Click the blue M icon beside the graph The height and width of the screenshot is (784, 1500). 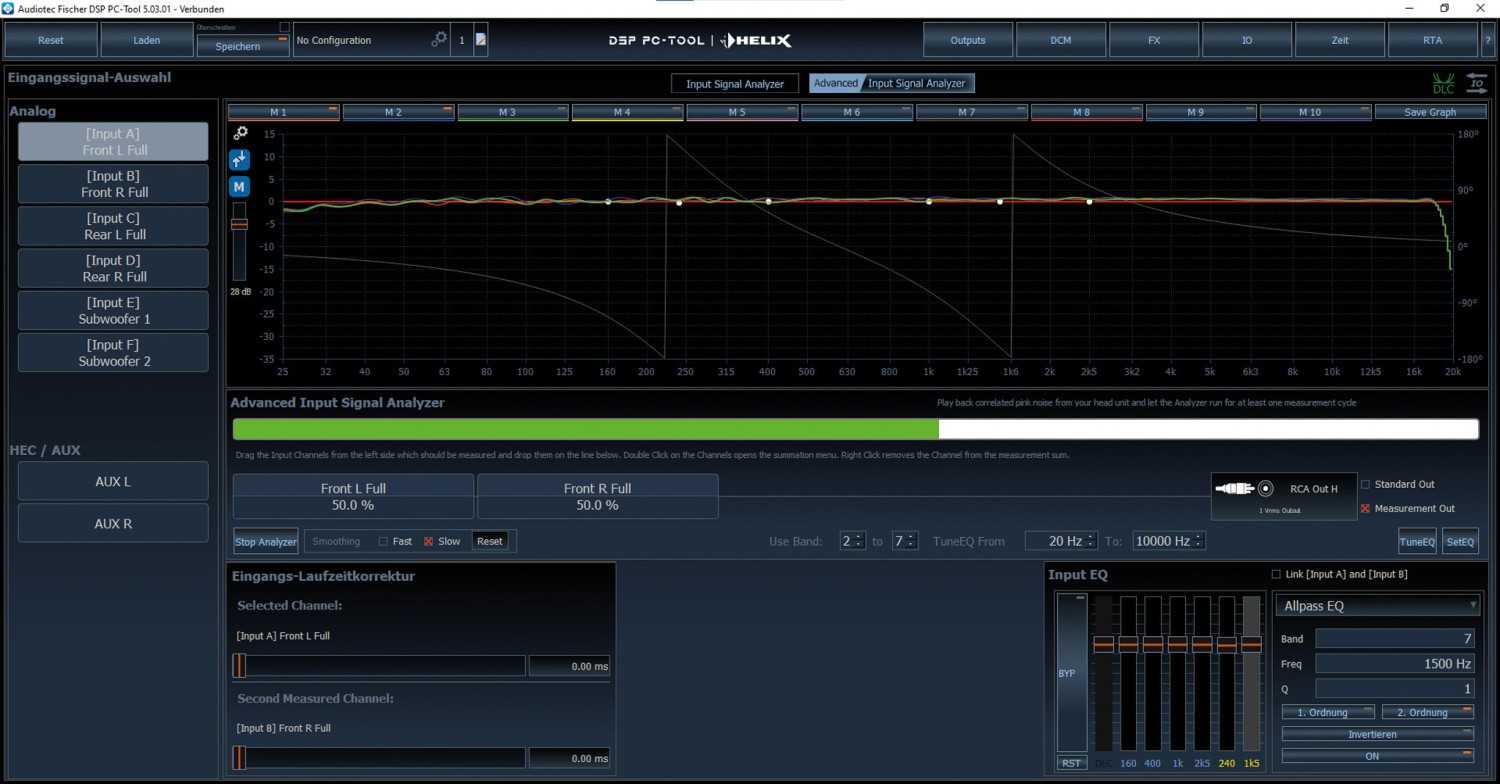[x=239, y=187]
